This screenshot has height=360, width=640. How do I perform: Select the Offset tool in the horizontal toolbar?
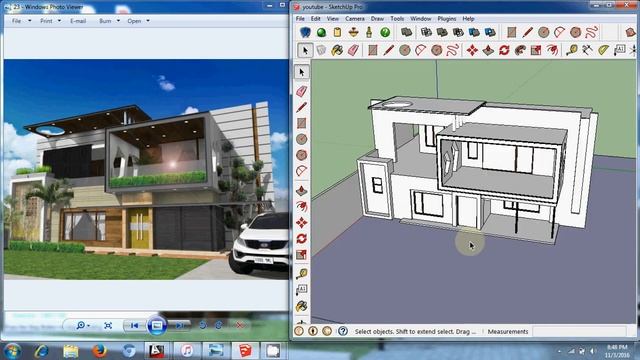(x=552, y=50)
